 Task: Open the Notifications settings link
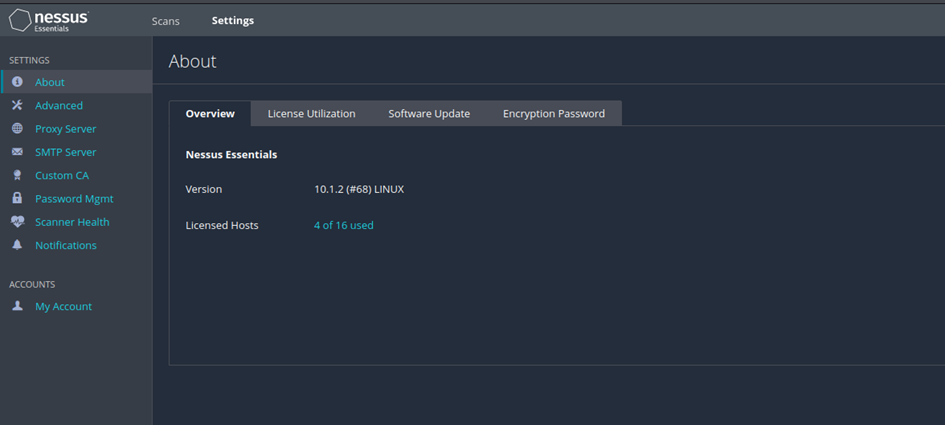(x=66, y=245)
